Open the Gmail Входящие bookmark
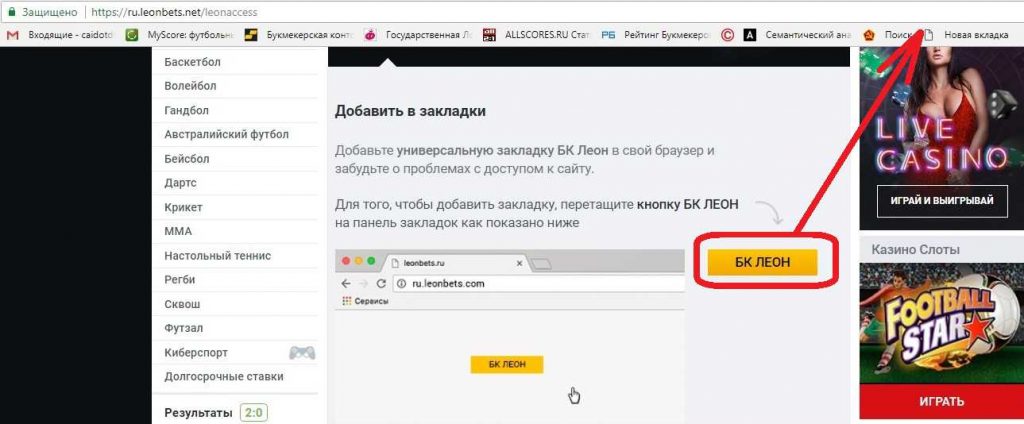The width and height of the screenshot is (1024, 424). [60, 35]
